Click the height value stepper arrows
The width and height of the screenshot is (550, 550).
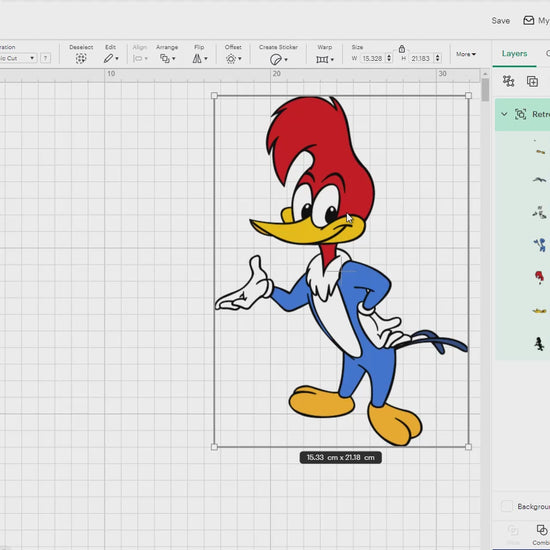coord(437,58)
